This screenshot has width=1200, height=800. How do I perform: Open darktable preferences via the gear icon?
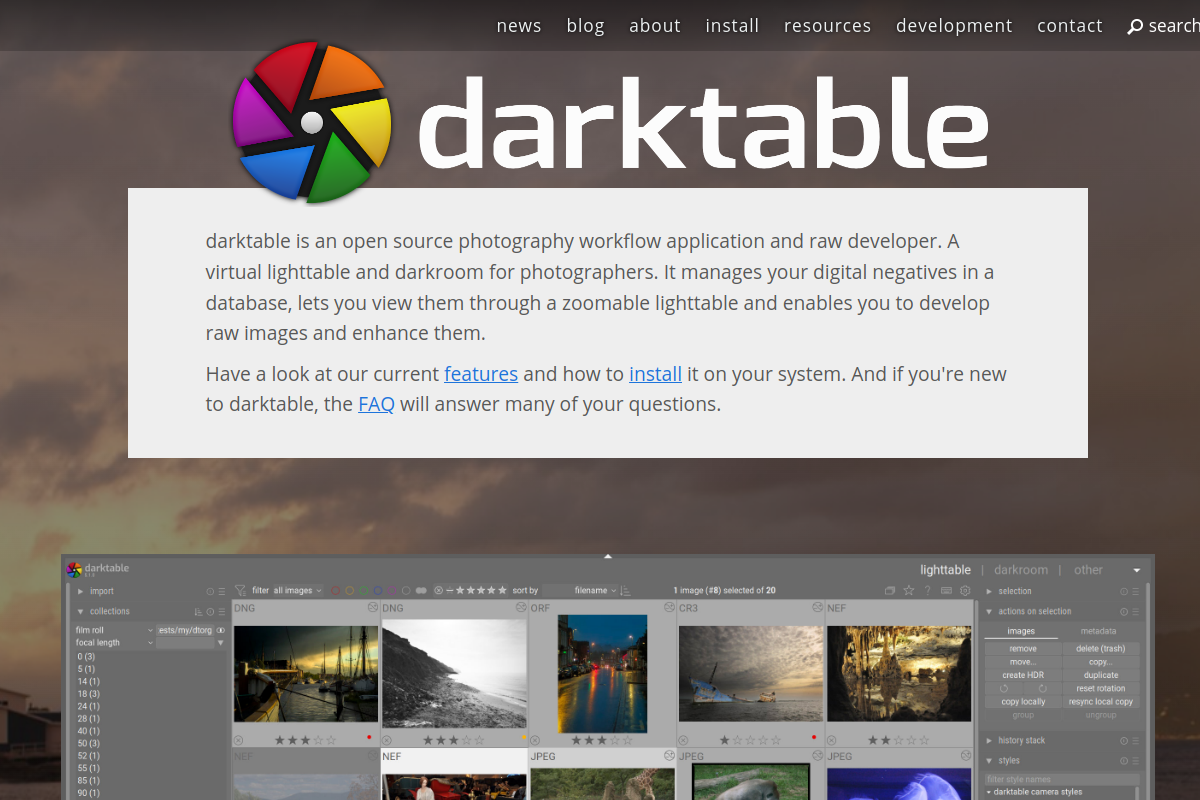(x=965, y=590)
